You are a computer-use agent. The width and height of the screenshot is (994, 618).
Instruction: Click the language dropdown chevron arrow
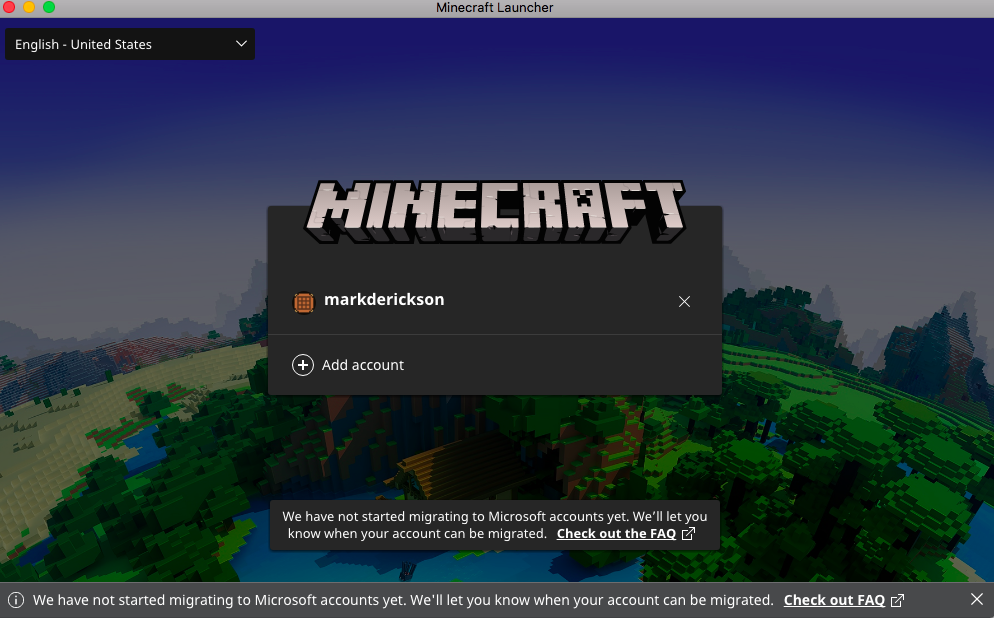[x=241, y=44]
